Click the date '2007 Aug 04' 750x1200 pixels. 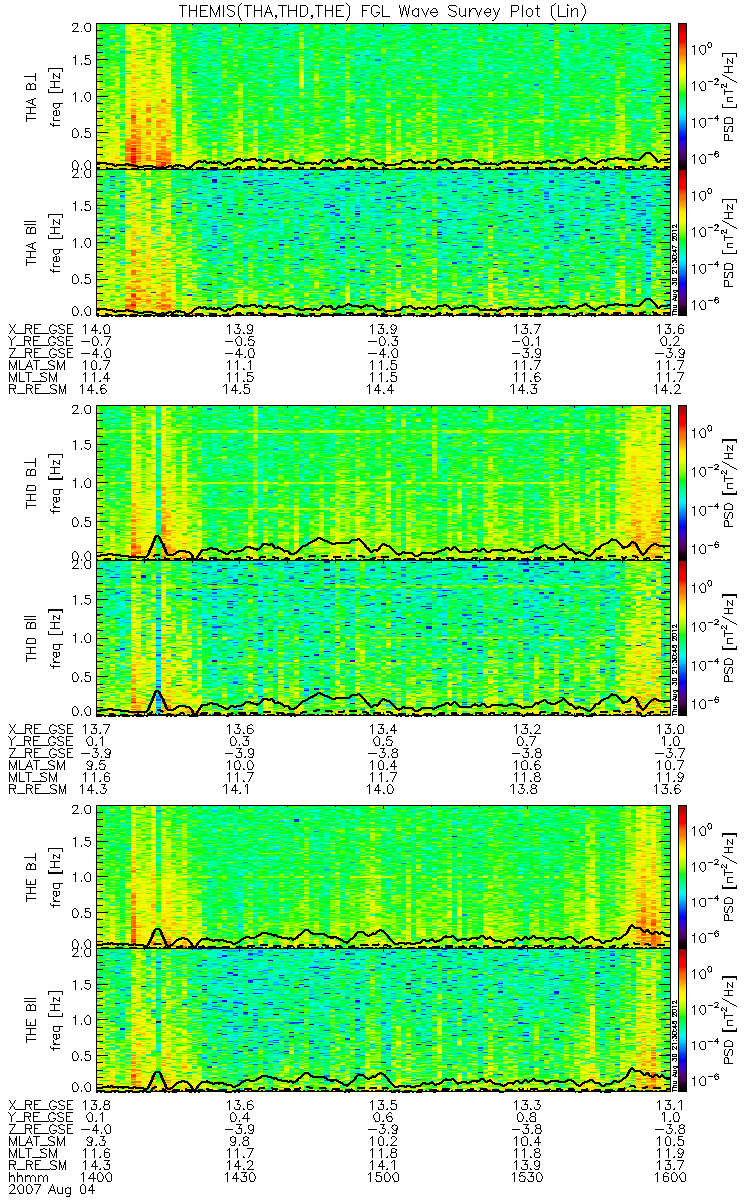click(50, 1192)
